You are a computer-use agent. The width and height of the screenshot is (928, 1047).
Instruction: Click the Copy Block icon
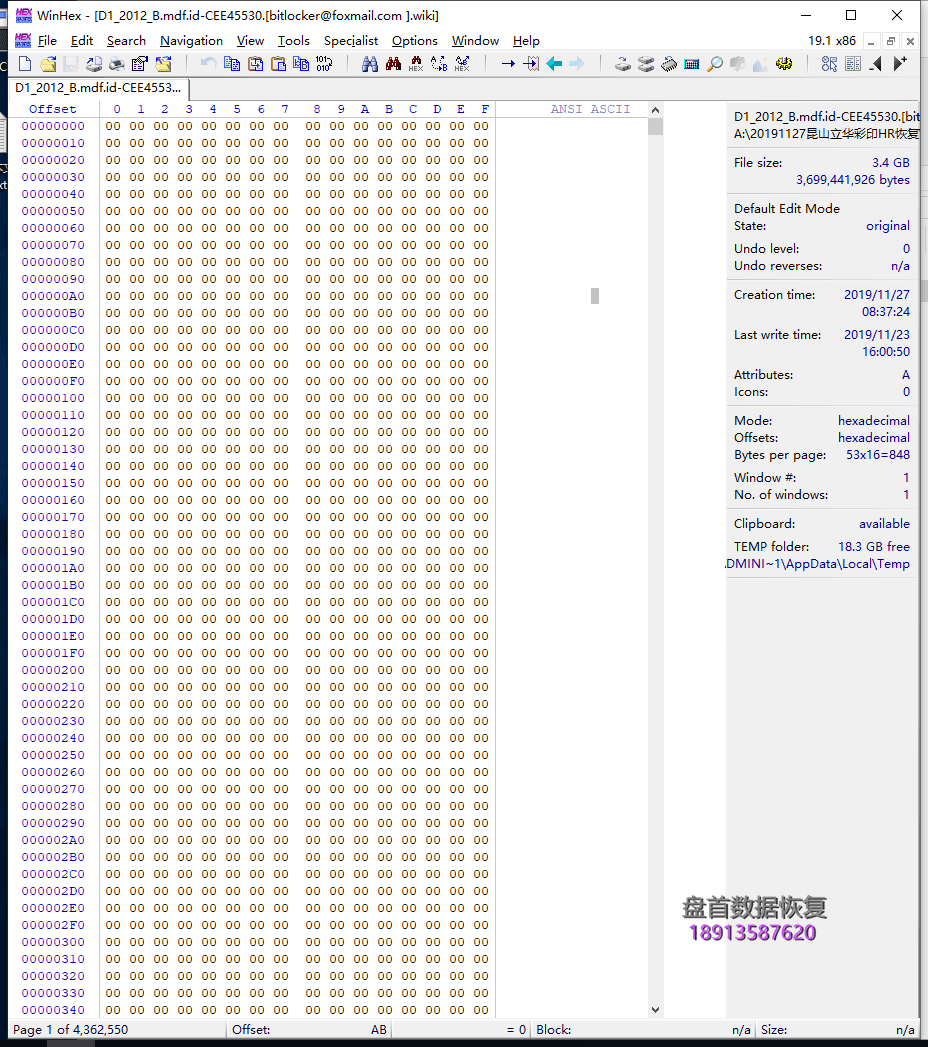(232, 64)
